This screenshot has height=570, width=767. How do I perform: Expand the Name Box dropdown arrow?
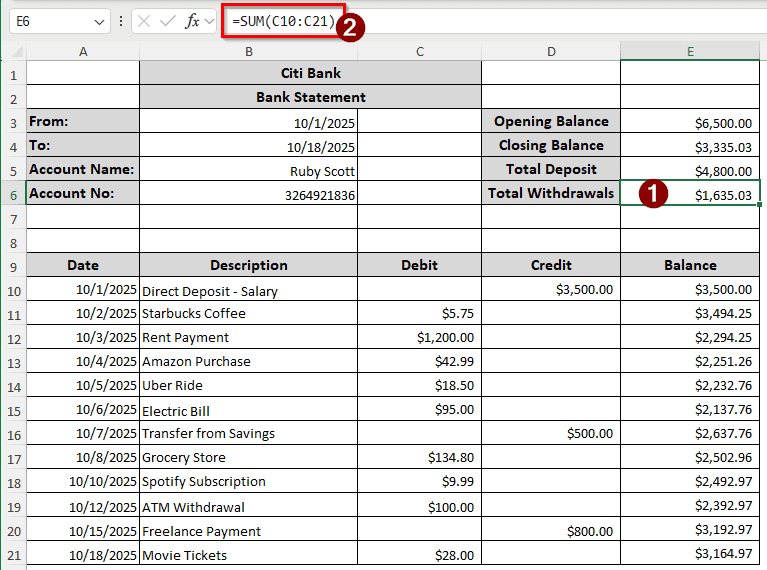point(99,22)
